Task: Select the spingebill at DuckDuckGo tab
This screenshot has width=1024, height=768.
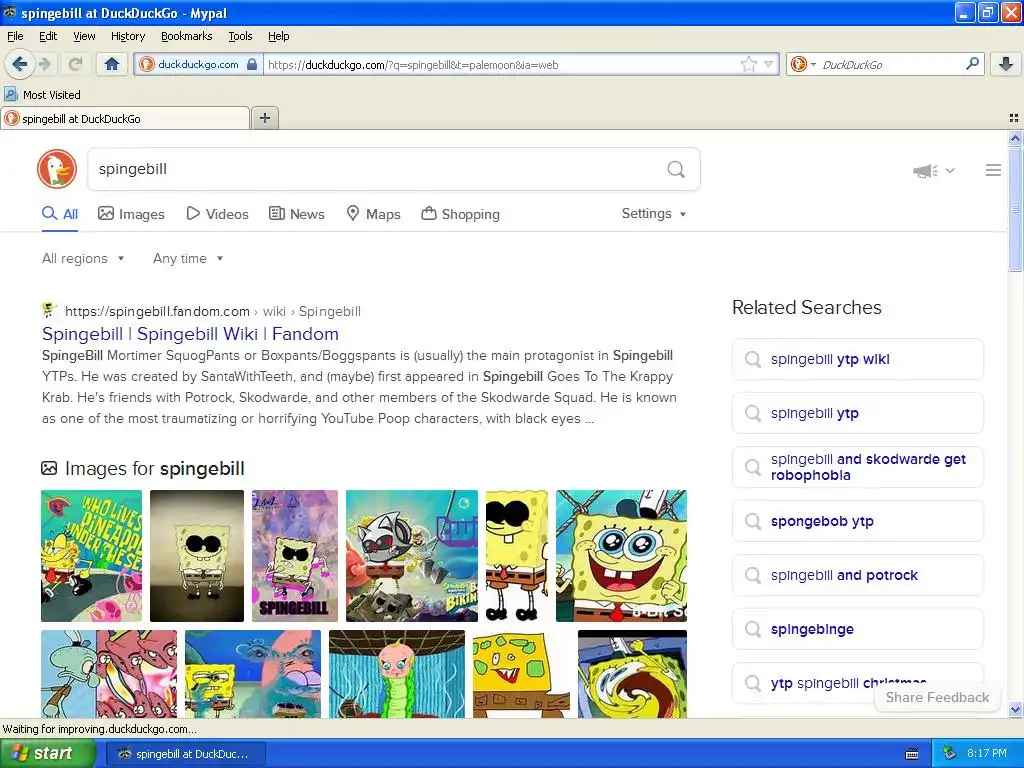Action: [125, 118]
